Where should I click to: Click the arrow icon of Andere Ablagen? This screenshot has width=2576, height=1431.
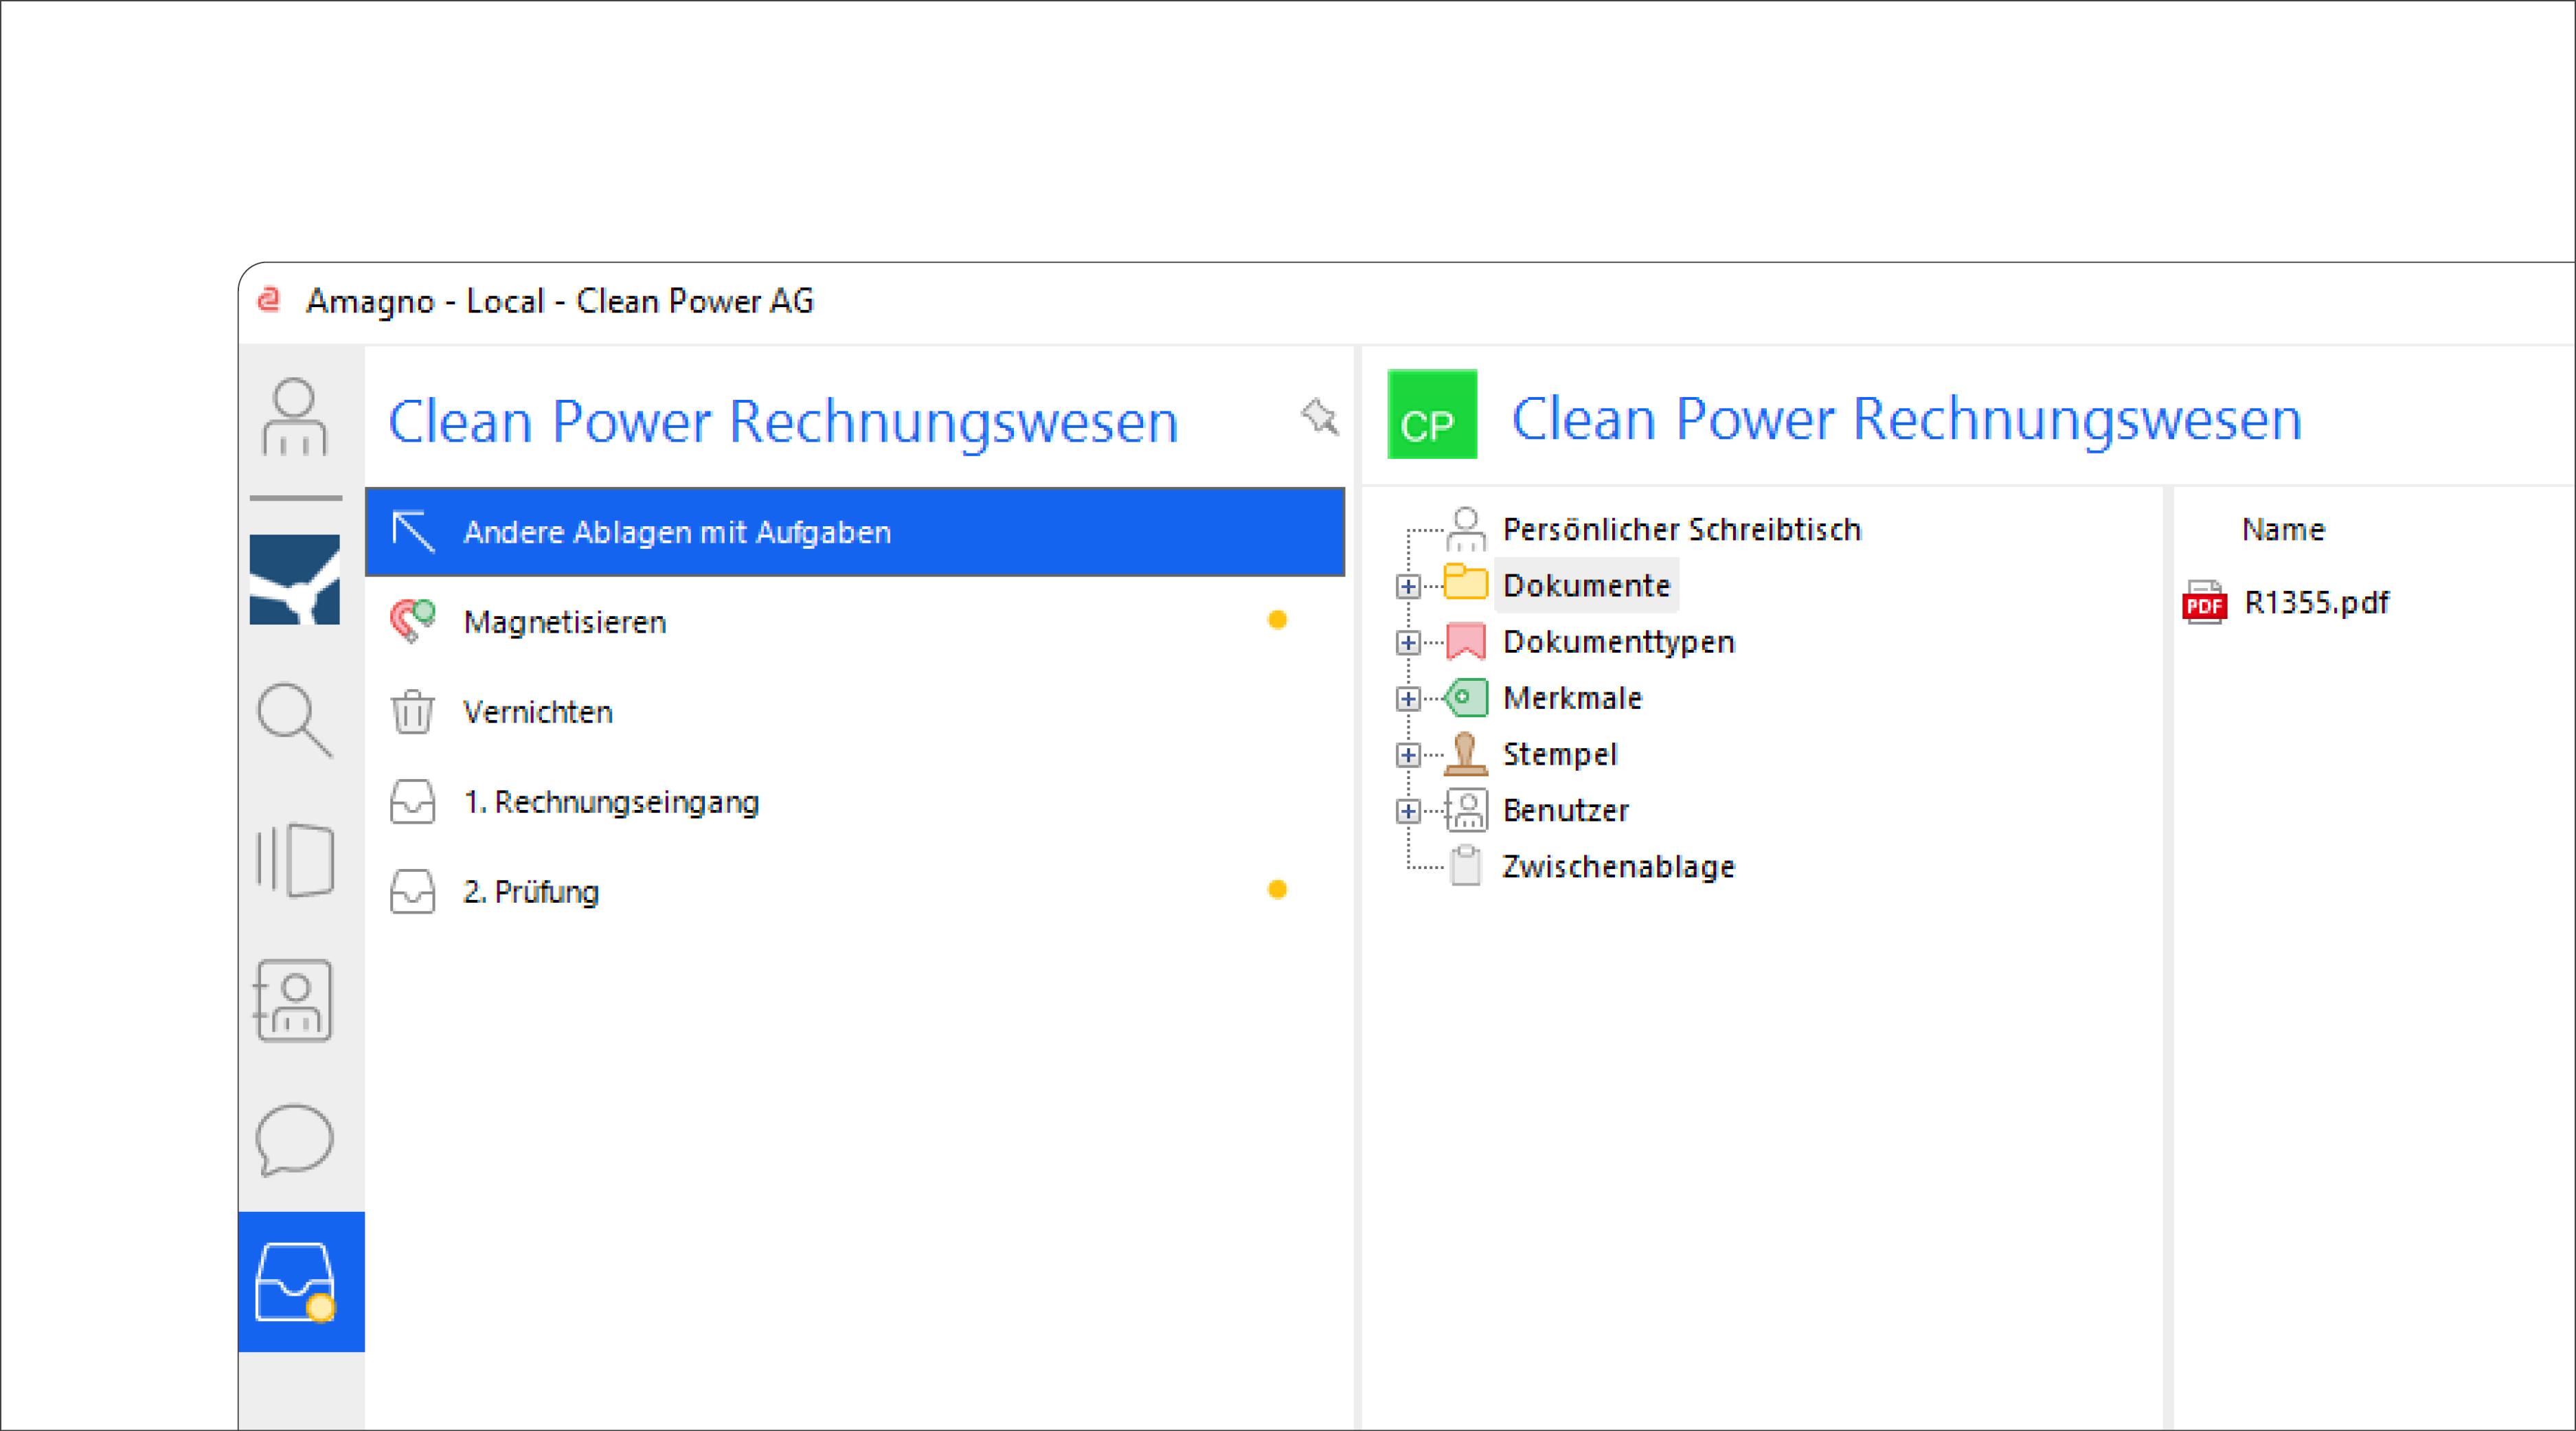[x=413, y=531]
